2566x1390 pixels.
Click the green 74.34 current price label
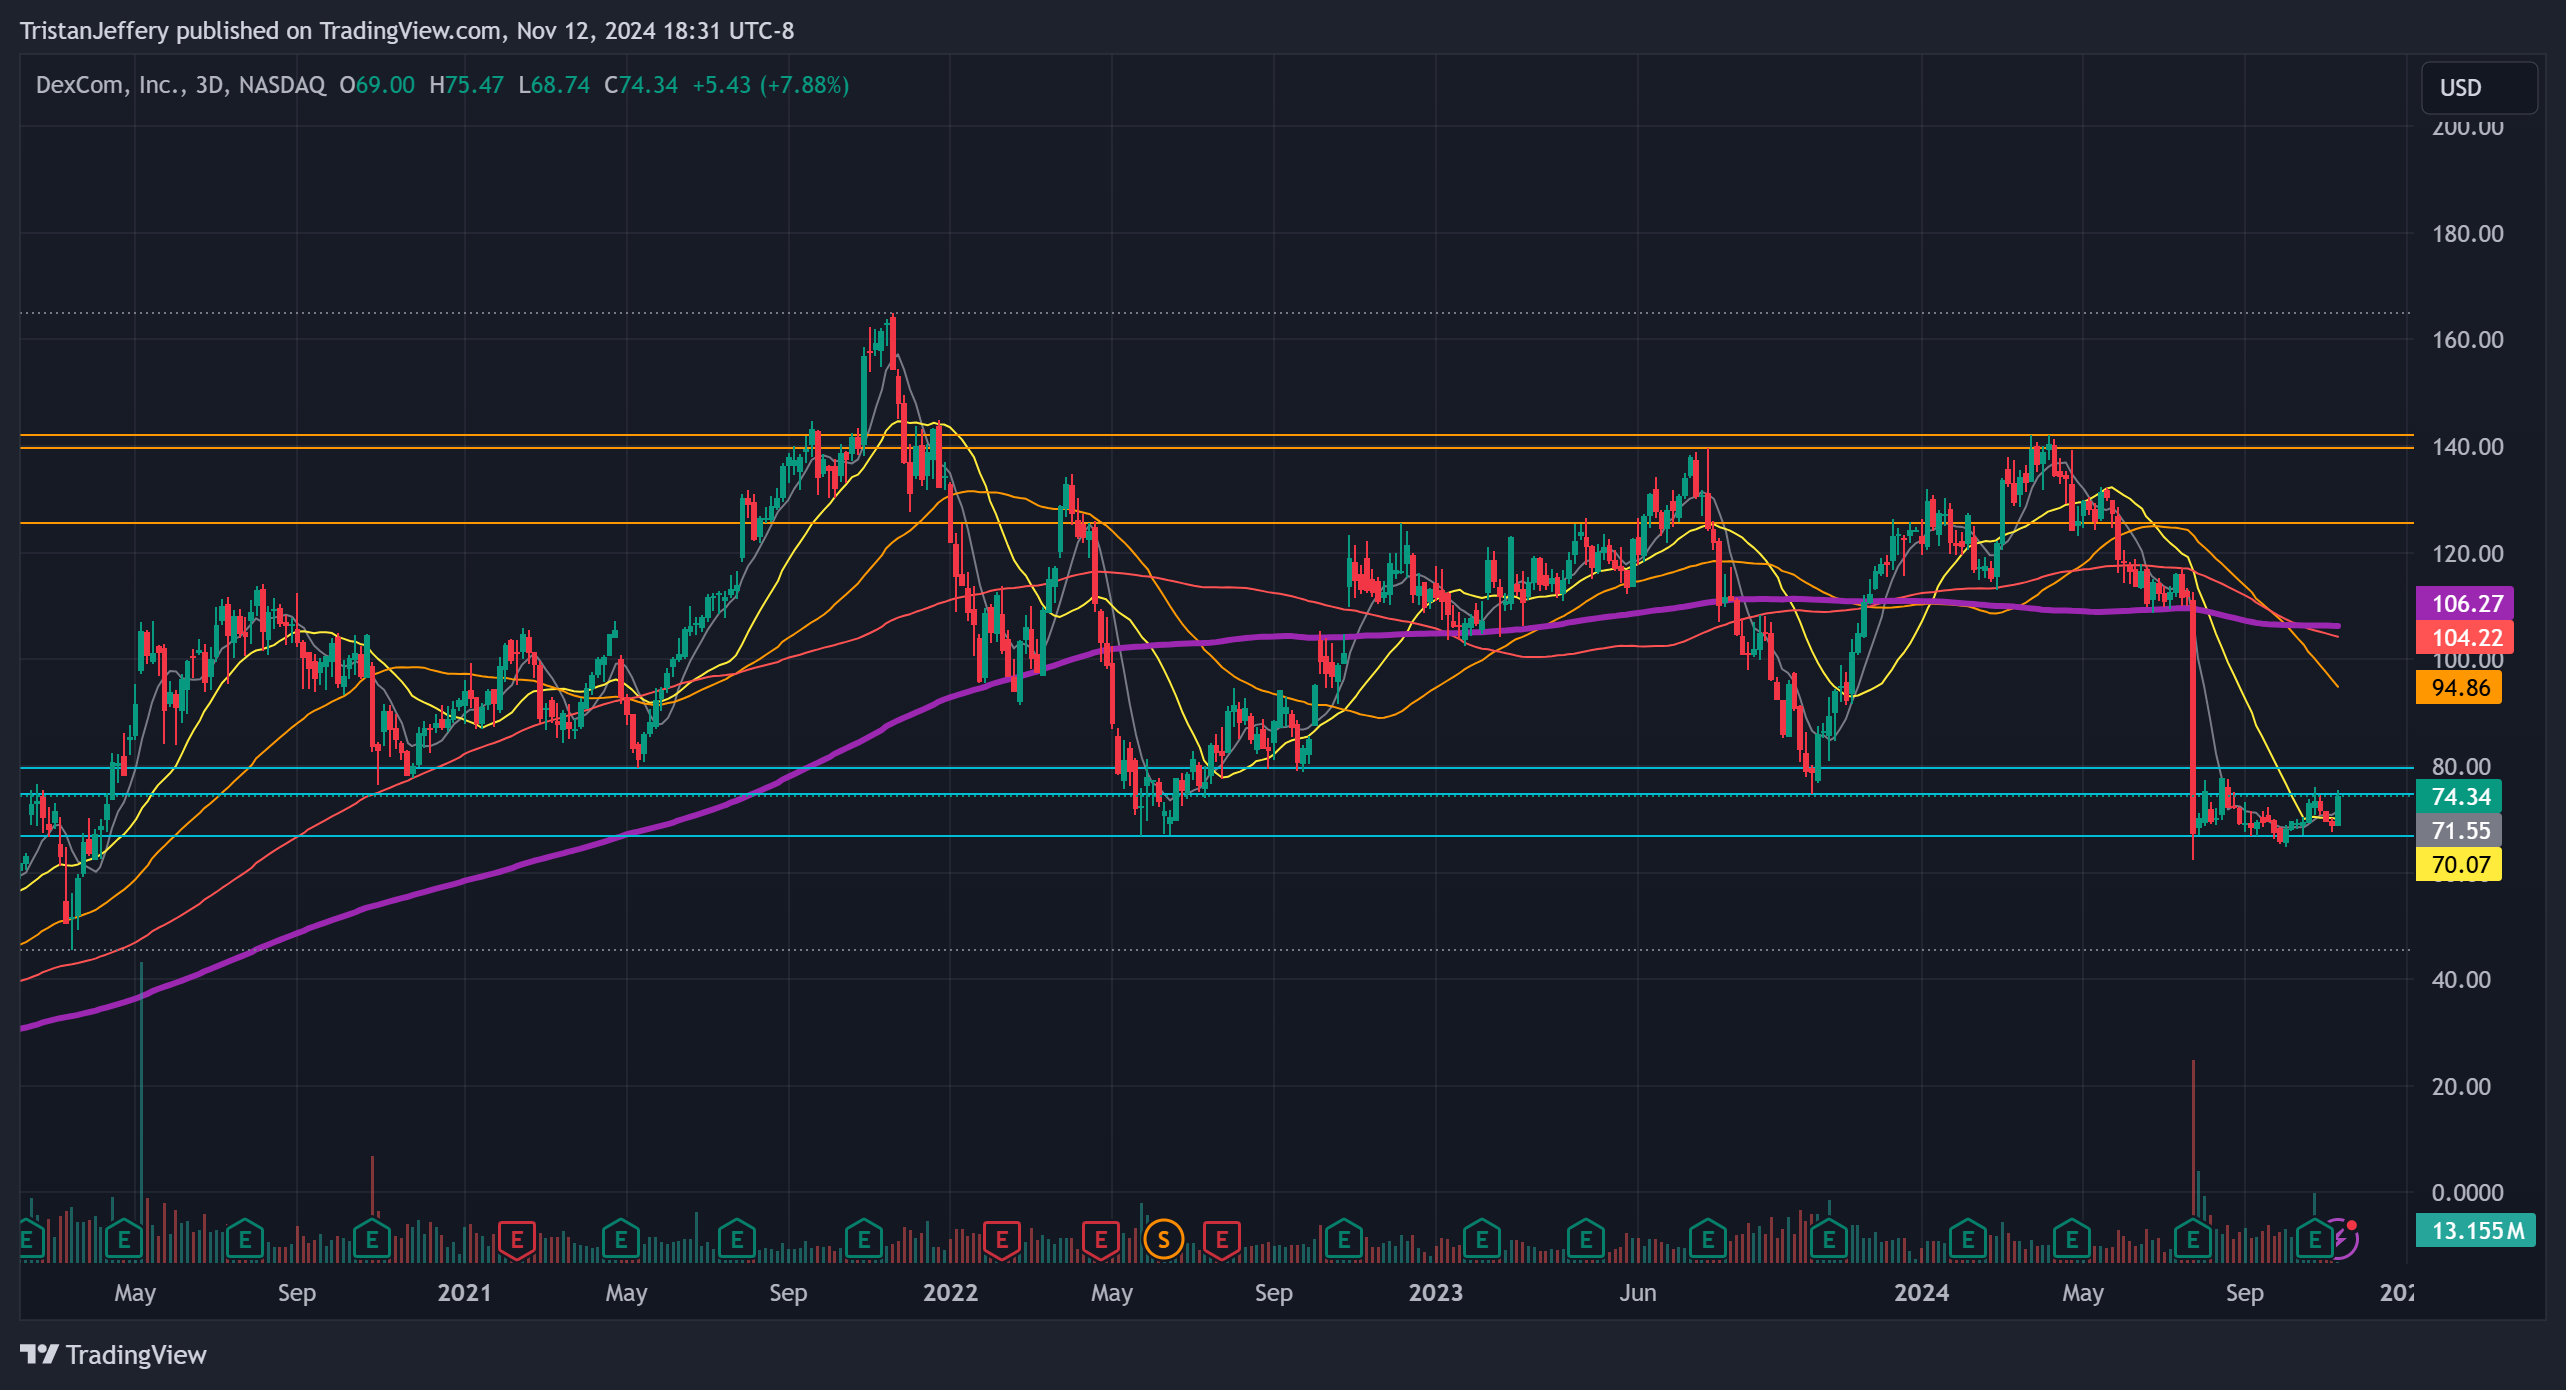coord(2459,796)
